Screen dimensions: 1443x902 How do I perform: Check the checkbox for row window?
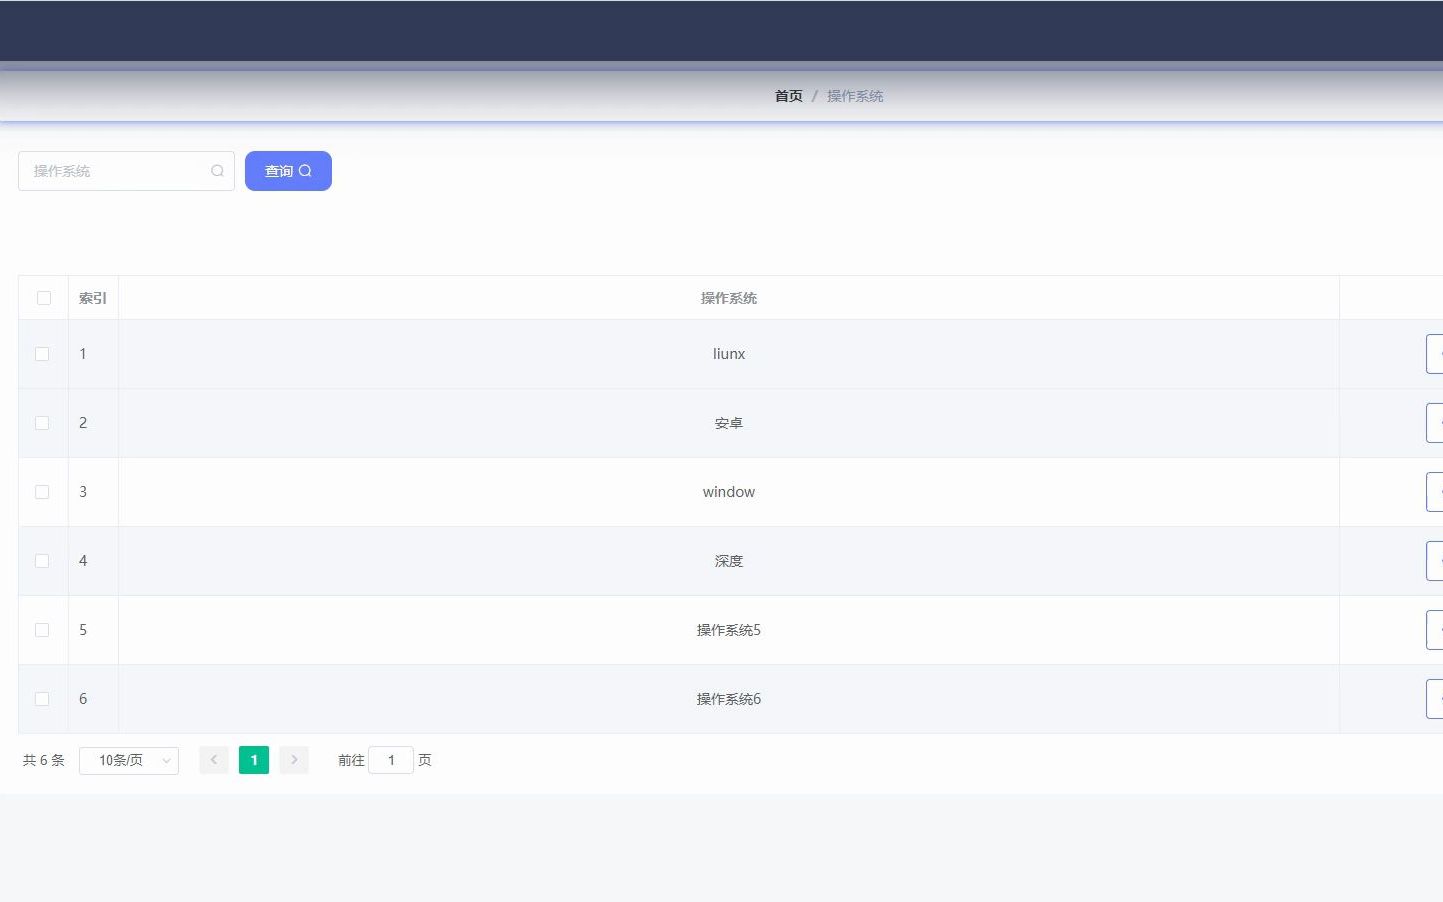[x=42, y=492]
